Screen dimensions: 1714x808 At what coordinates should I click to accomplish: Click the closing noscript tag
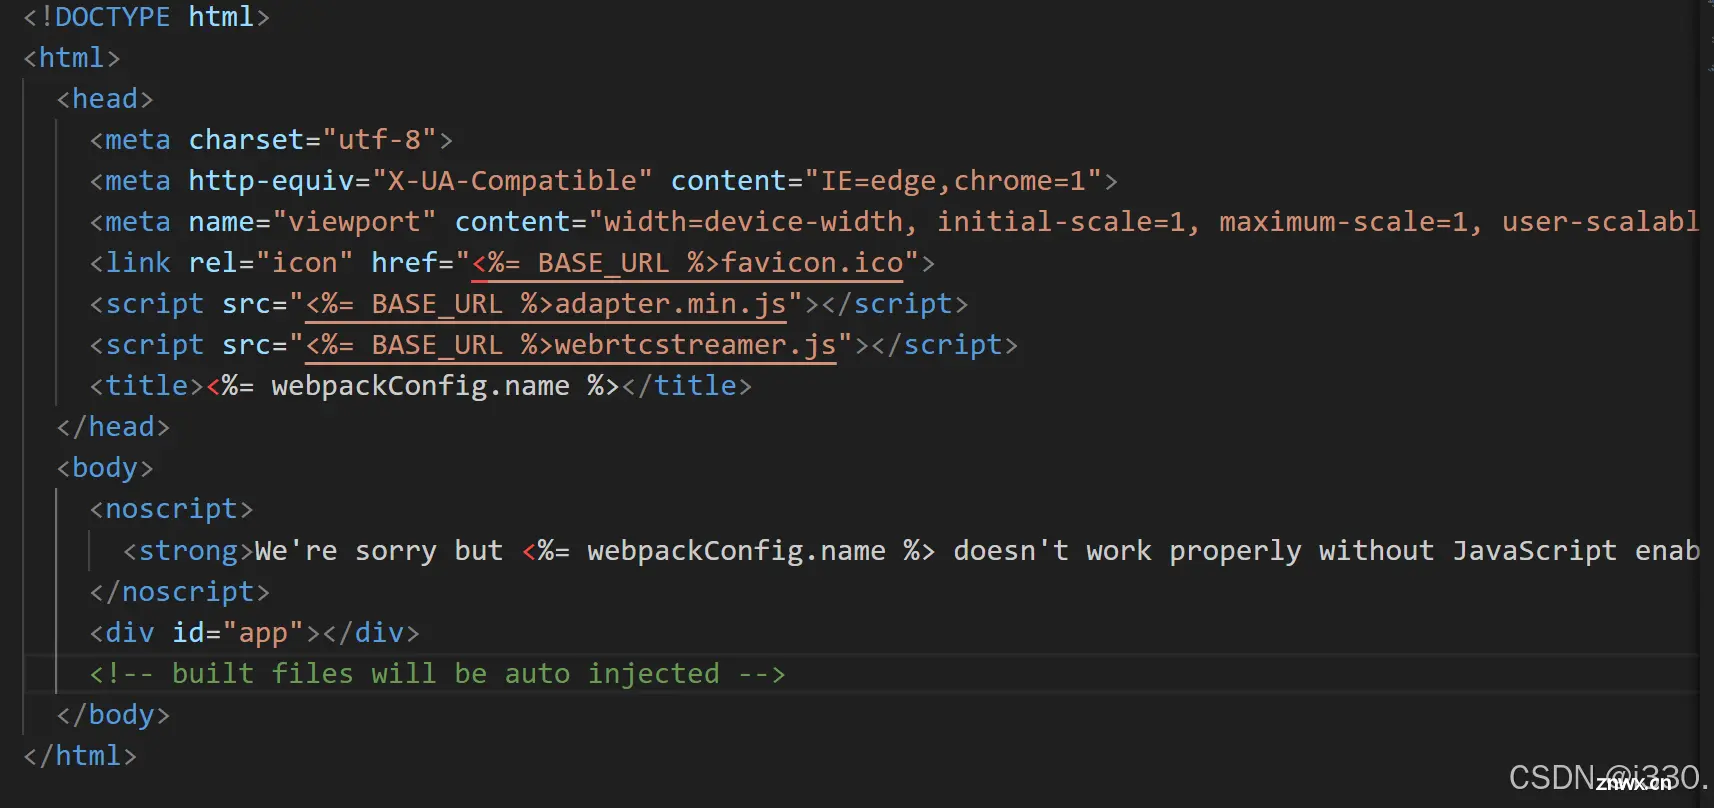tap(179, 592)
